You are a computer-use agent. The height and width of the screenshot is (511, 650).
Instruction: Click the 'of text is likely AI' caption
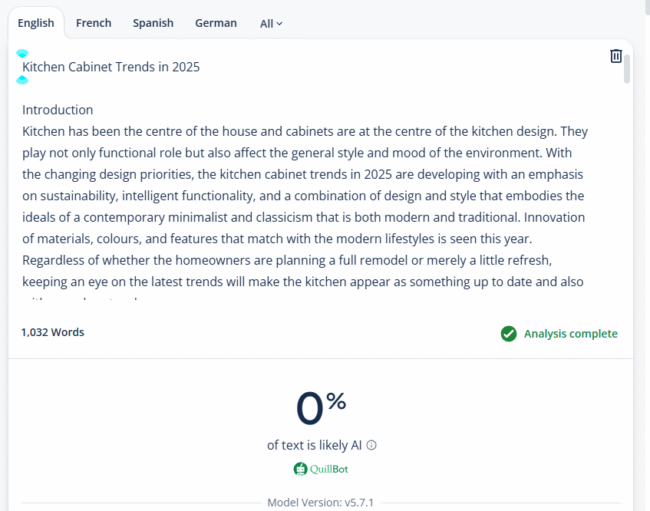[x=315, y=446]
